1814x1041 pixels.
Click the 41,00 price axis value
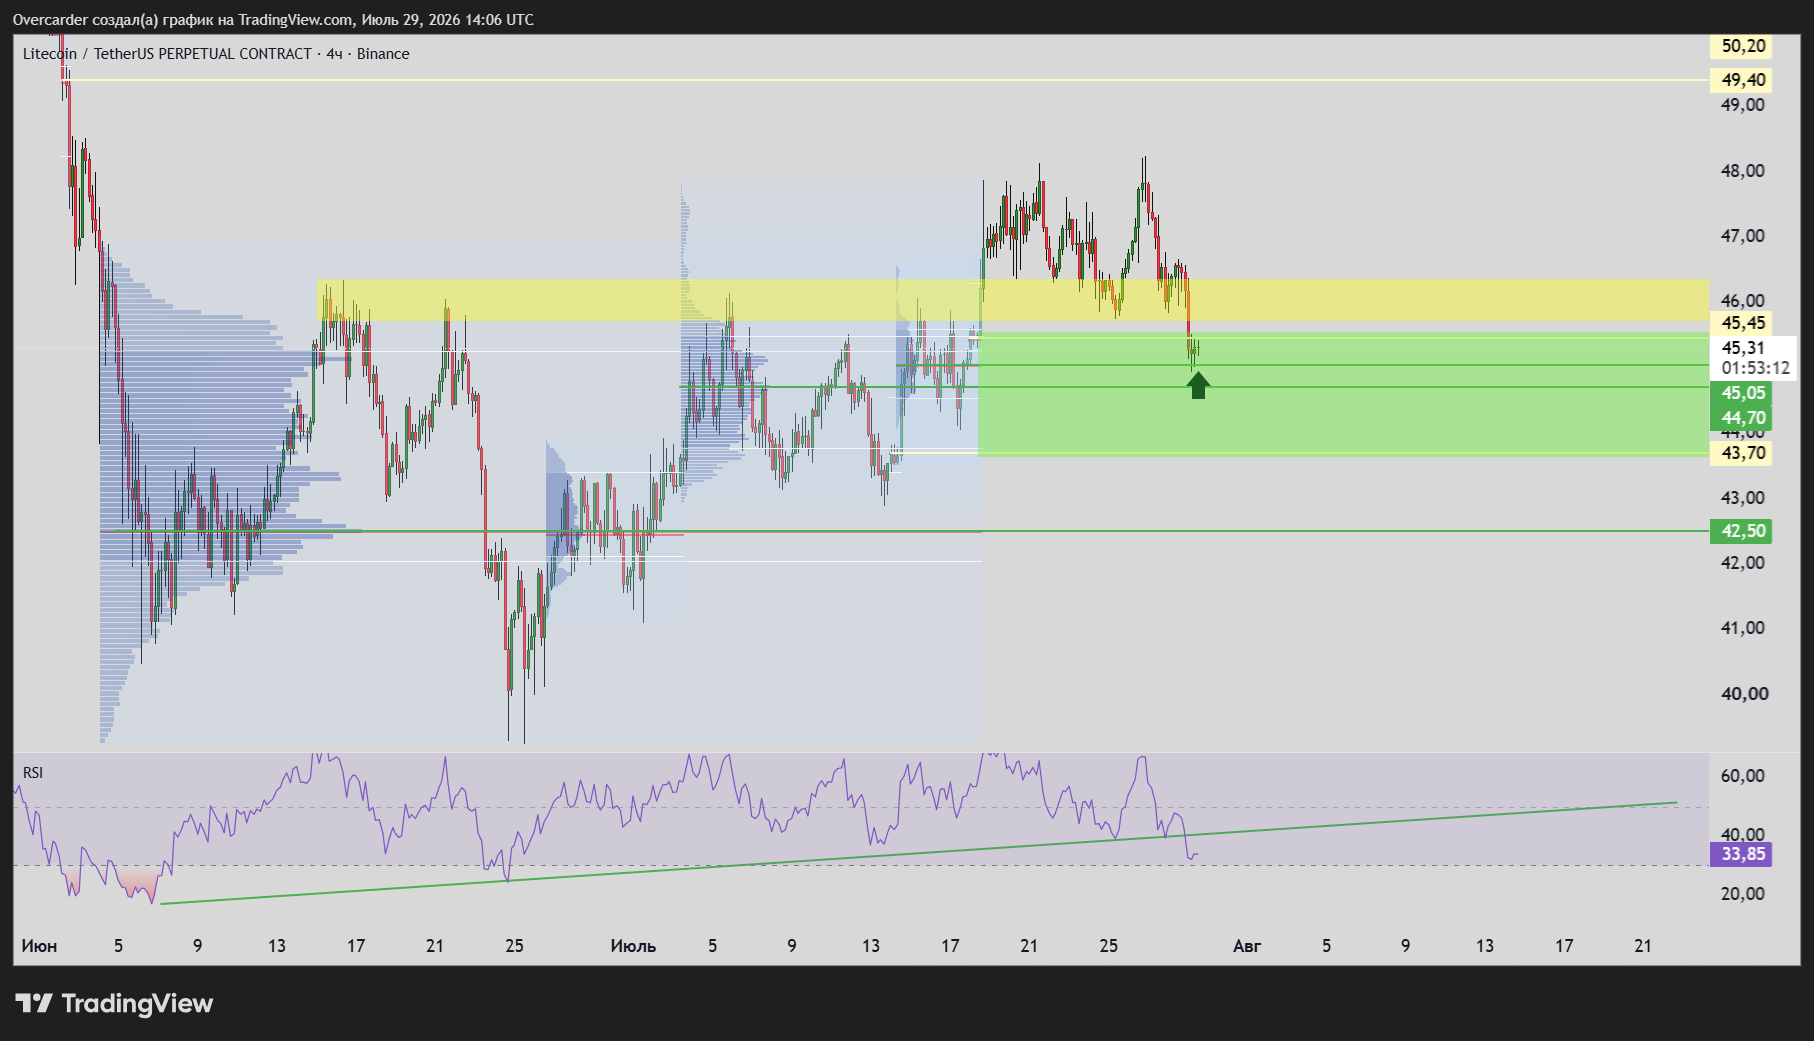pyautogui.click(x=1742, y=628)
